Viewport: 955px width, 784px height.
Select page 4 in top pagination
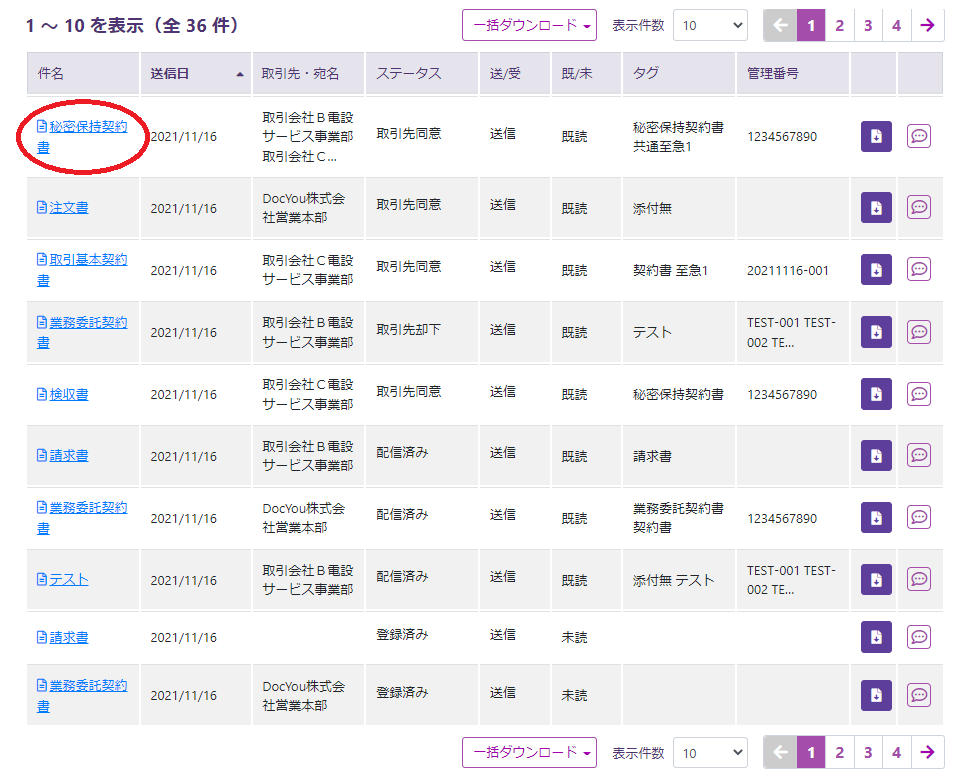tap(897, 26)
